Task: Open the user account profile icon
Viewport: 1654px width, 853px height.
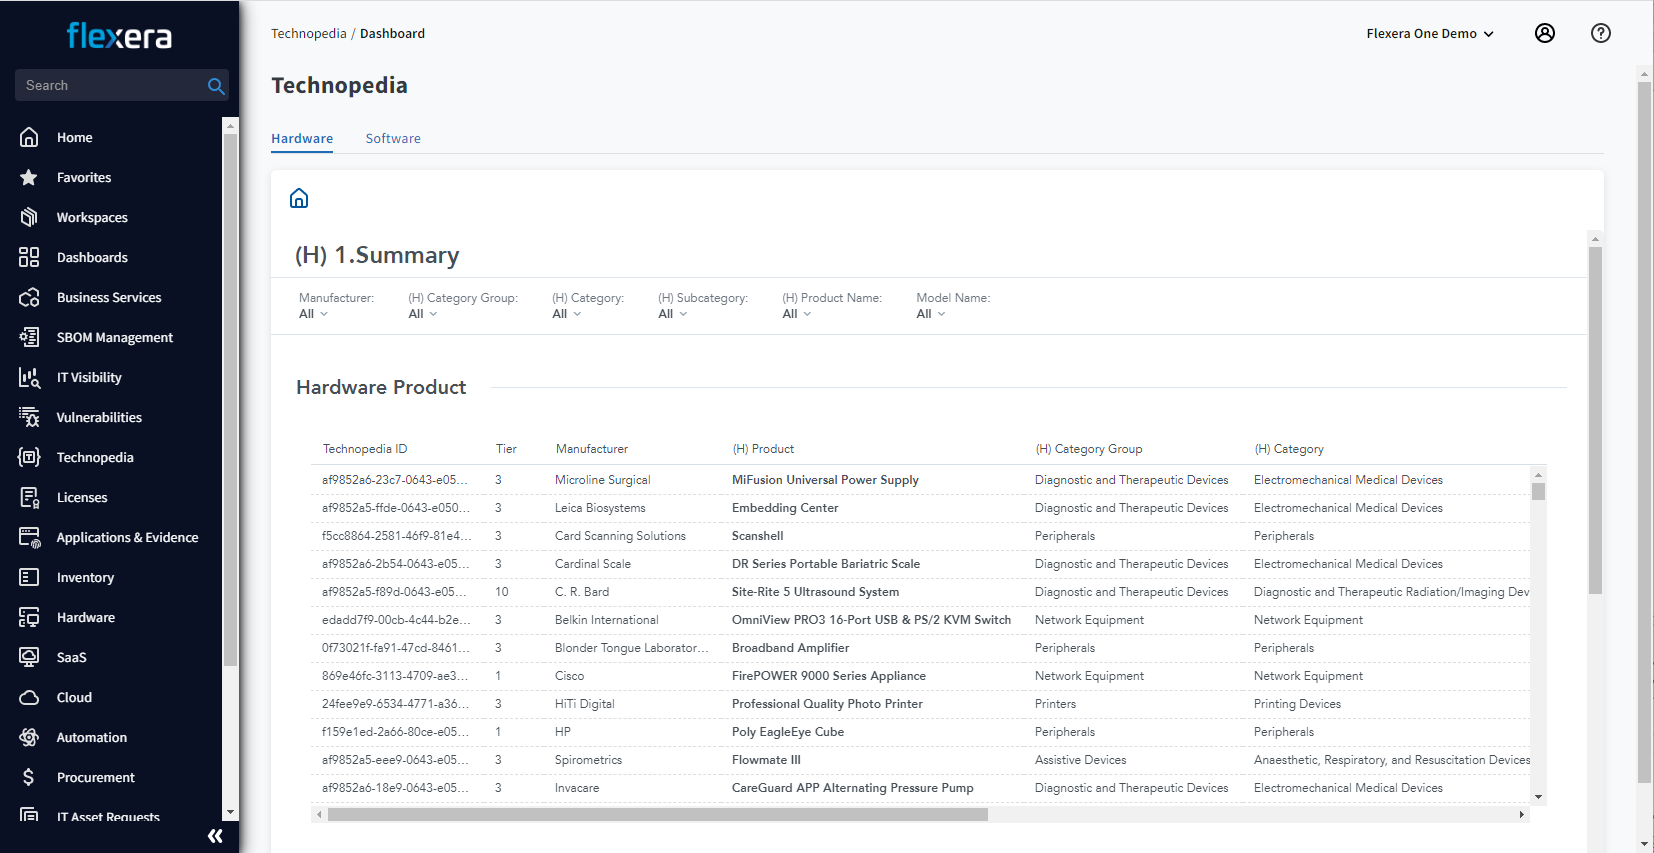Action: (1544, 33)
